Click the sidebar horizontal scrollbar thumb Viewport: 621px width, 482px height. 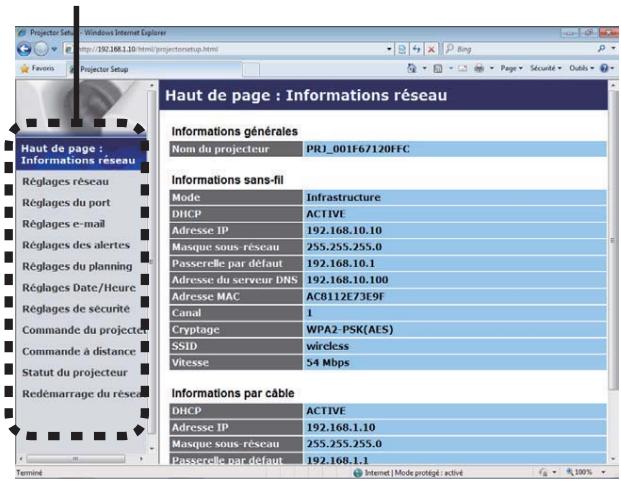76,459
